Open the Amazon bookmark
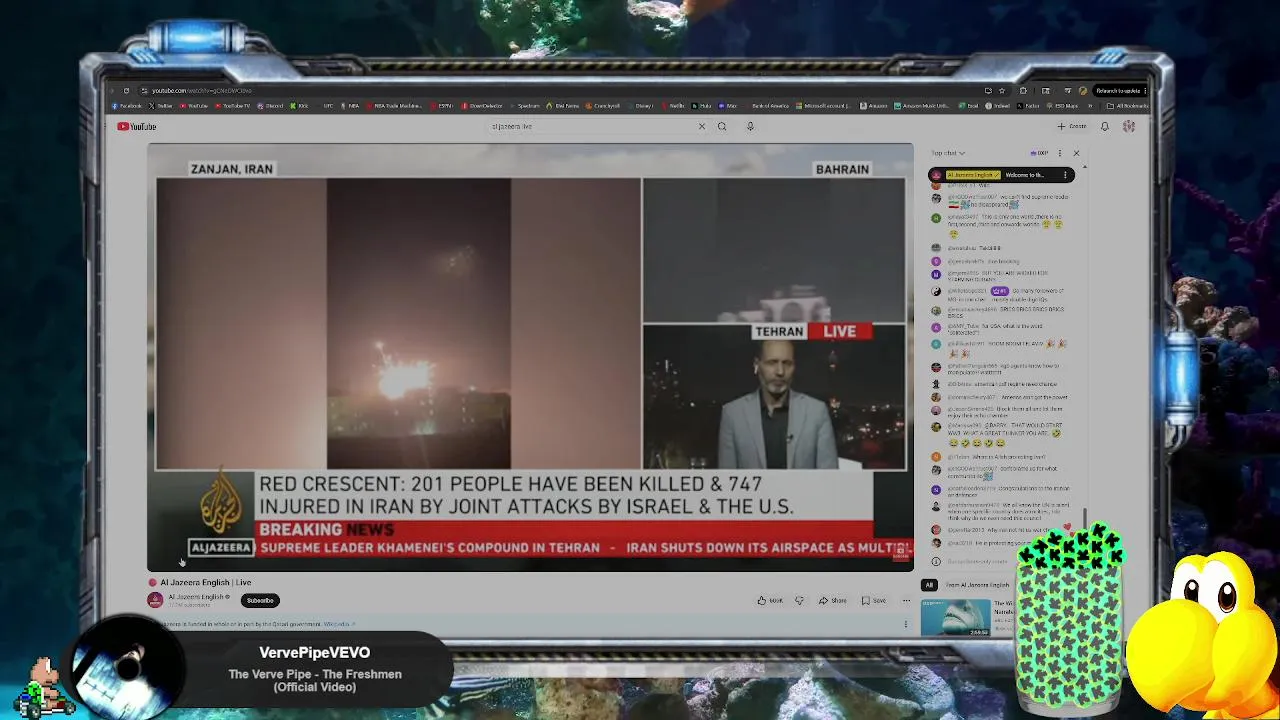This screenshot has height=720, width=1280. click(874, 106)
